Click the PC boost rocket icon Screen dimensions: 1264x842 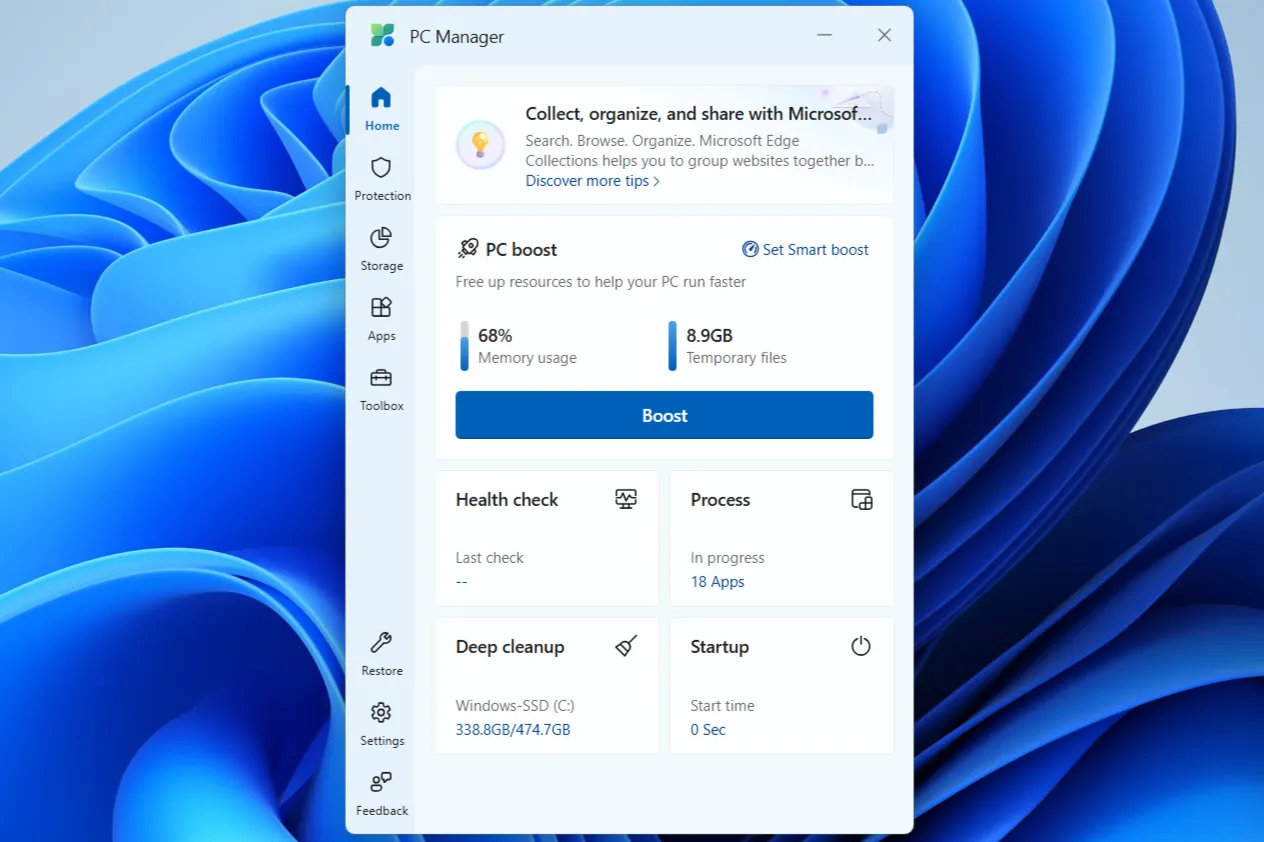469,248
